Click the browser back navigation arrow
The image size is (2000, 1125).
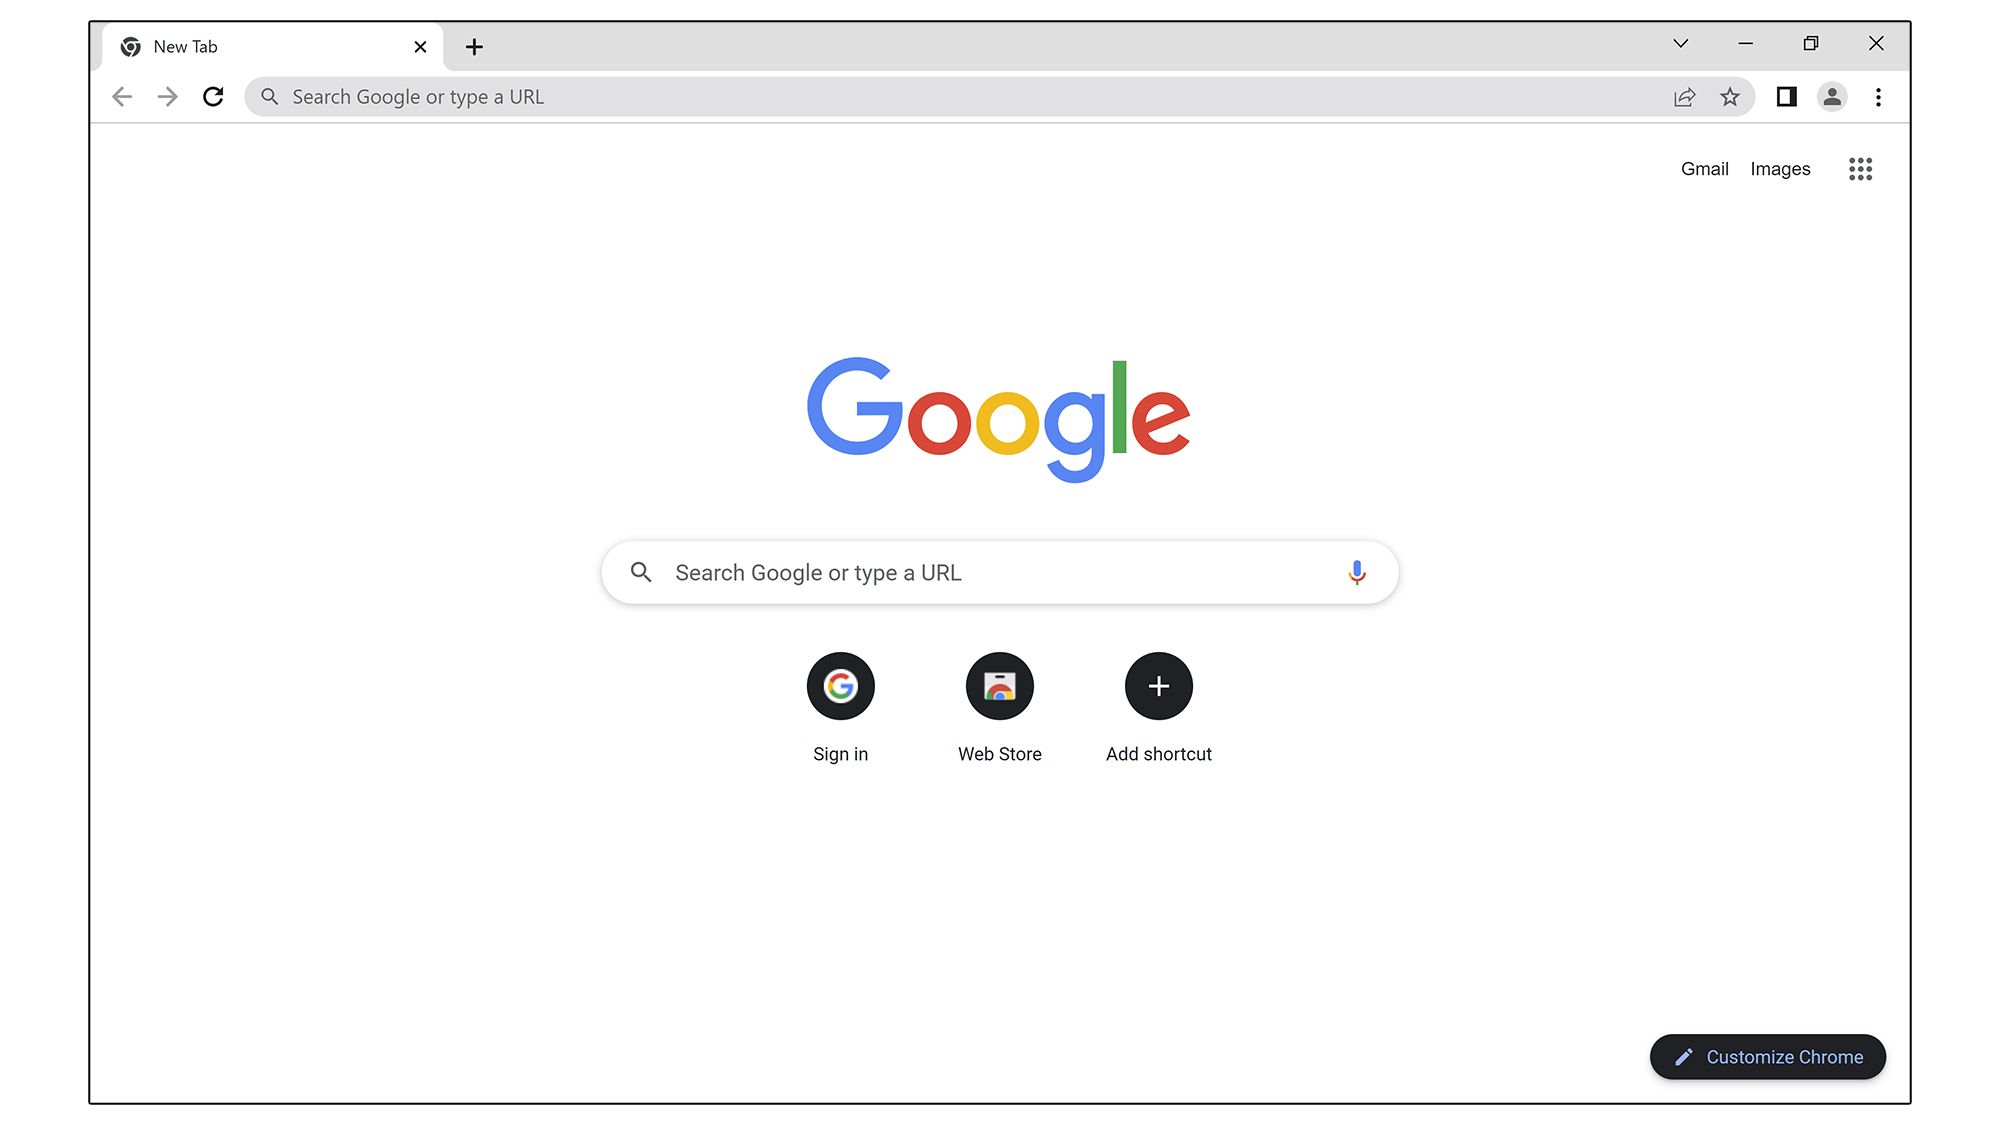[122, 96]
